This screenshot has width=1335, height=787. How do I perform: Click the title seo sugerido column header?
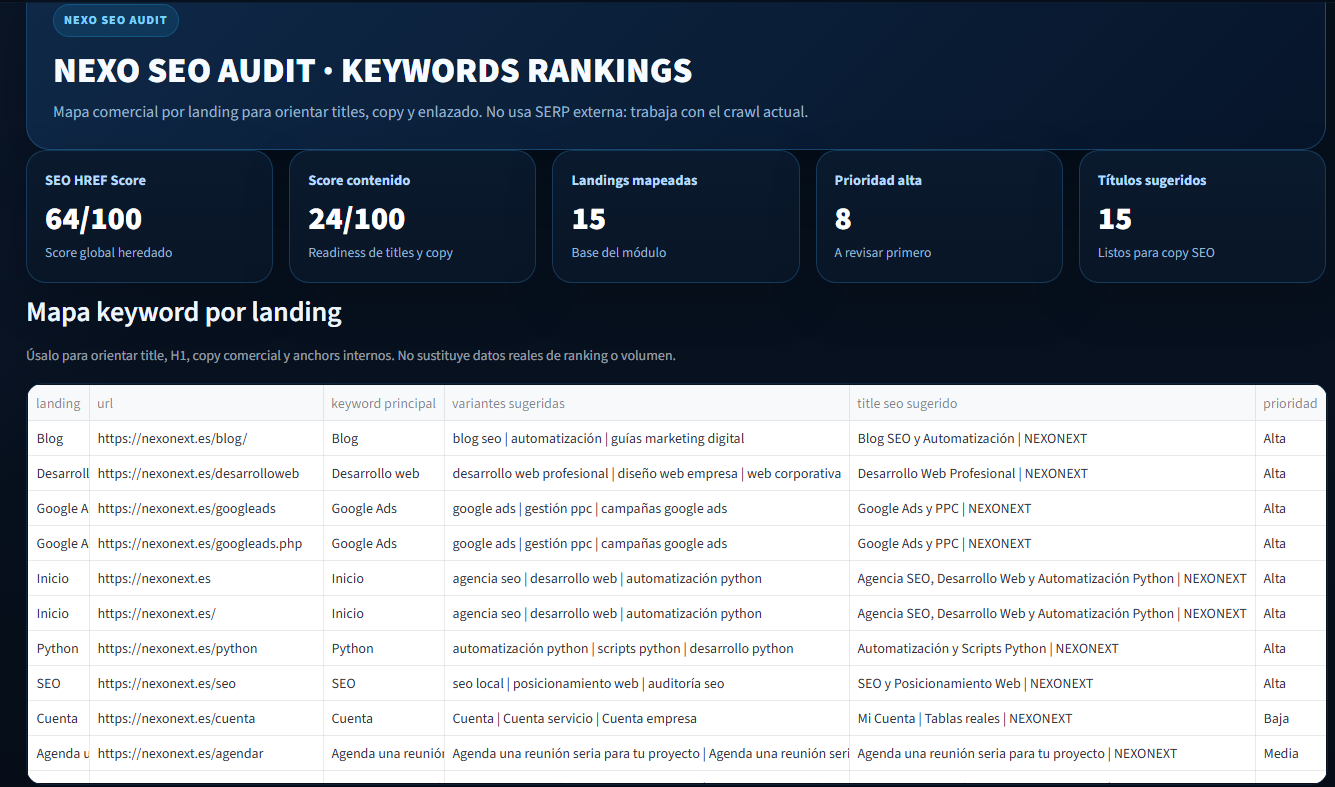[x=1053, y=403]
